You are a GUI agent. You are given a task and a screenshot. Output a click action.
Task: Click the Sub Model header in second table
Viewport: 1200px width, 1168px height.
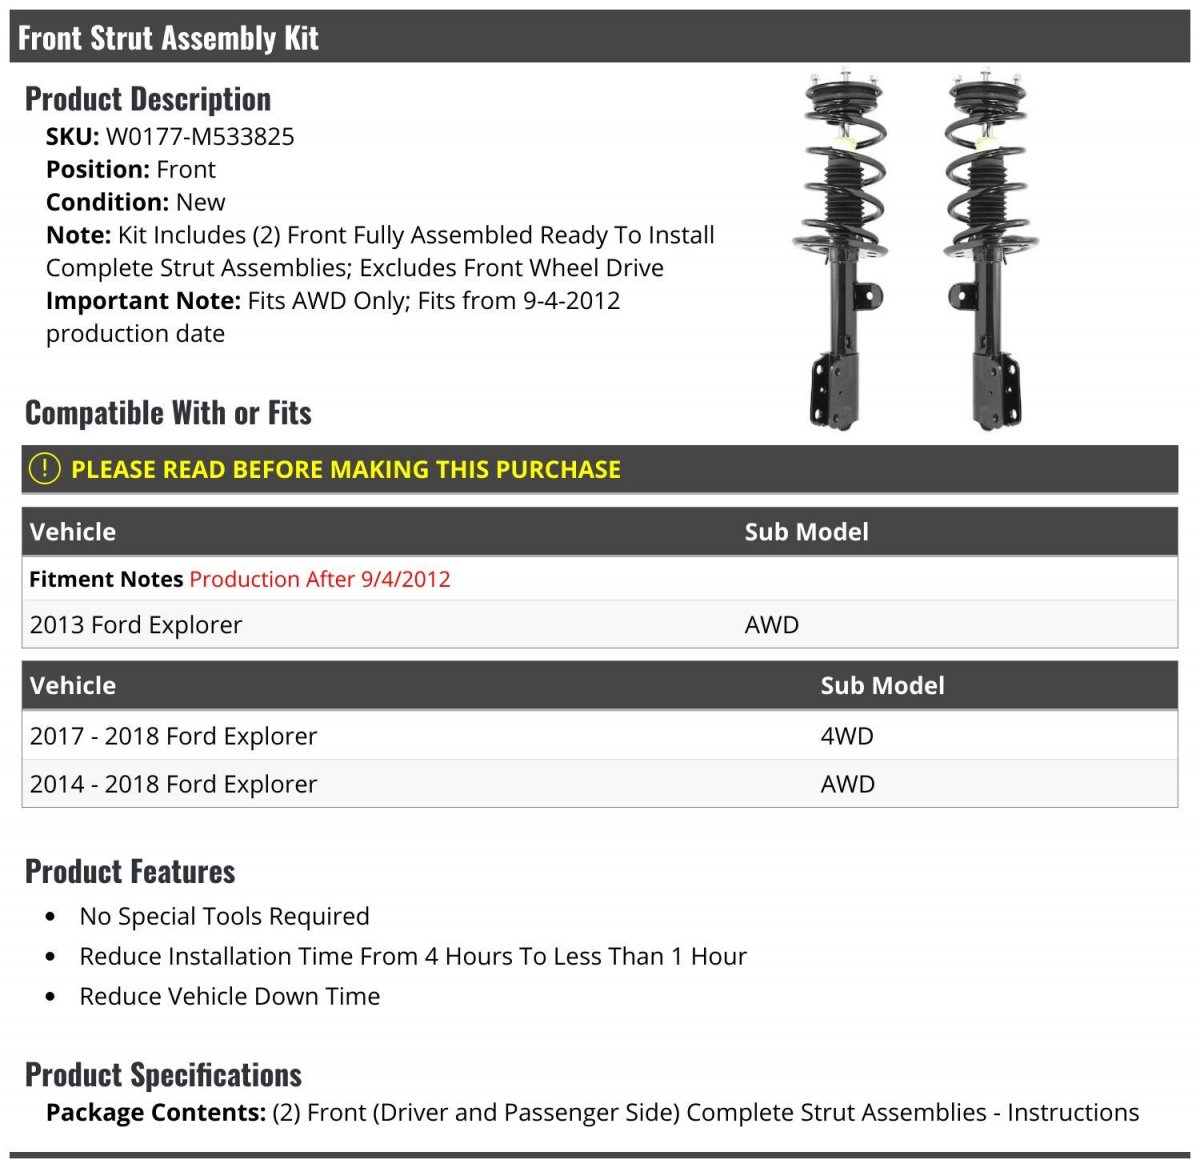tap(882, 685)
